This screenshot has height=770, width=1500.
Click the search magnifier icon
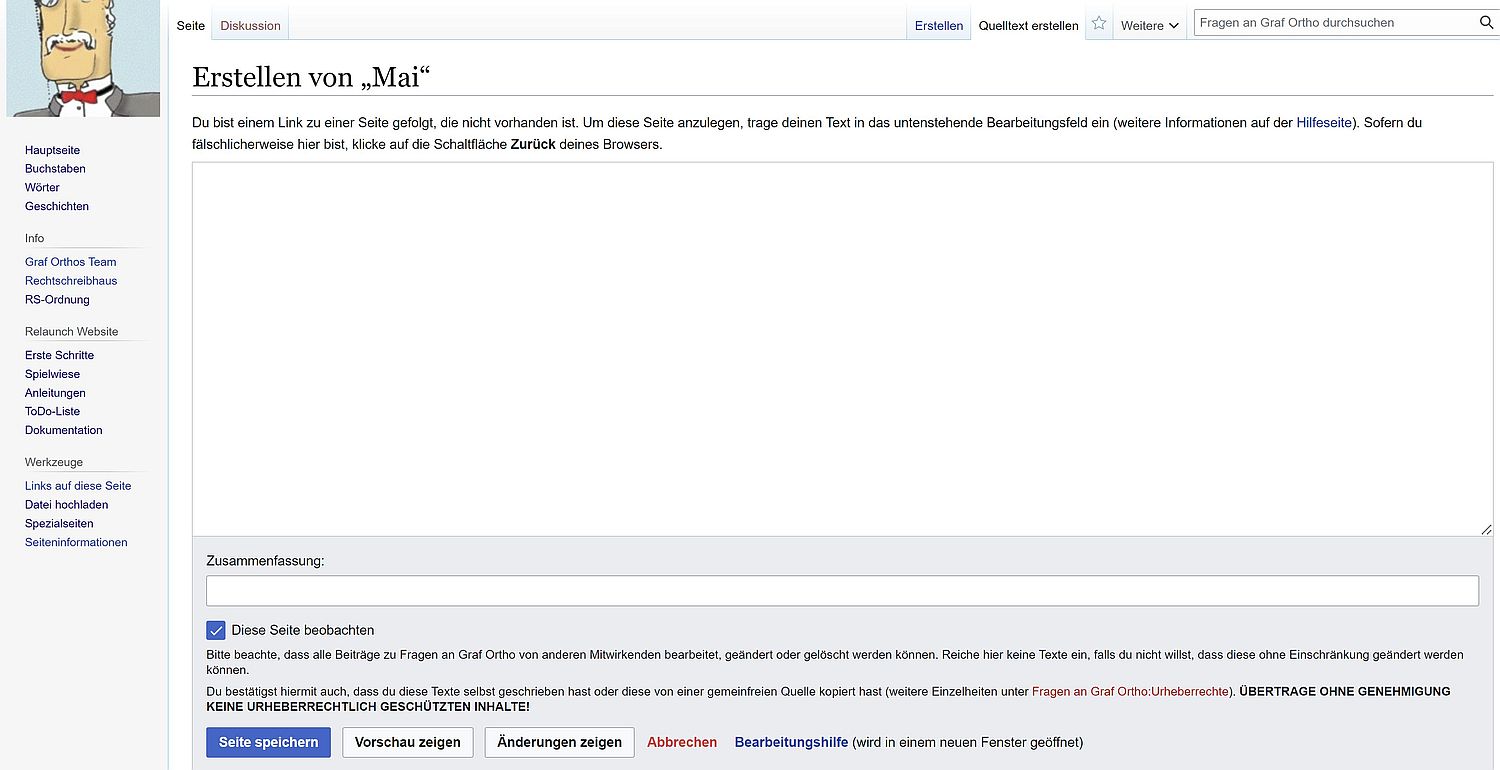coord(1486,23)
